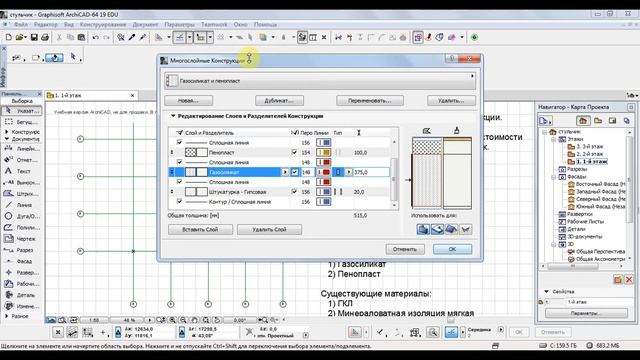The height and width of the screenshot is (360, 640).
Task: Click blue pen swatch in Штукатурка - Гипсовая row
Action: point(324,191)
